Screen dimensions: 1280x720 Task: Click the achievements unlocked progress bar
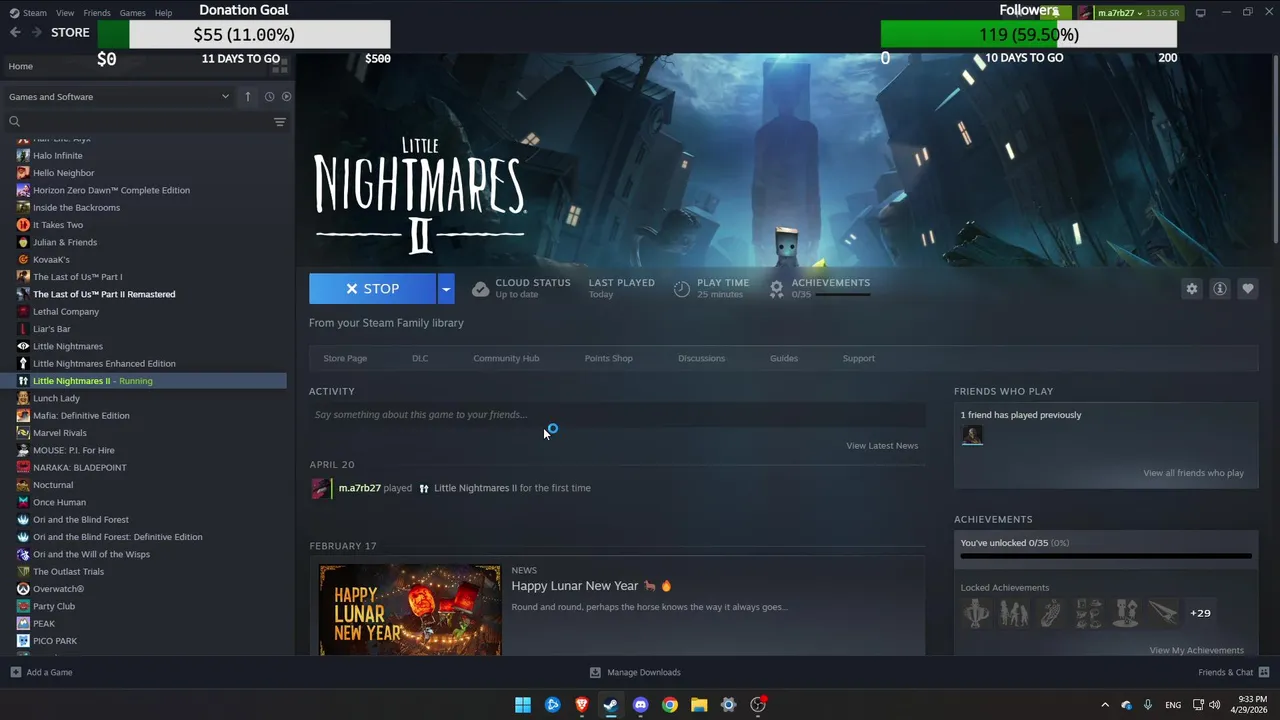pos(1106,556)
